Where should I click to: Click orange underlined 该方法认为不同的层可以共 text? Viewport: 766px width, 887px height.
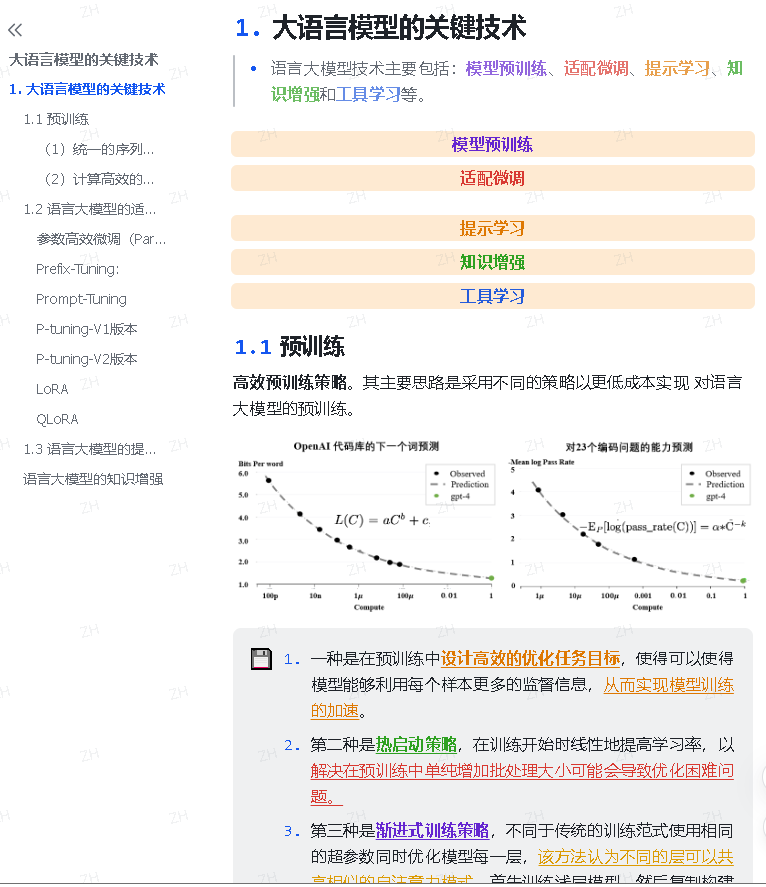tap(636, 857)
